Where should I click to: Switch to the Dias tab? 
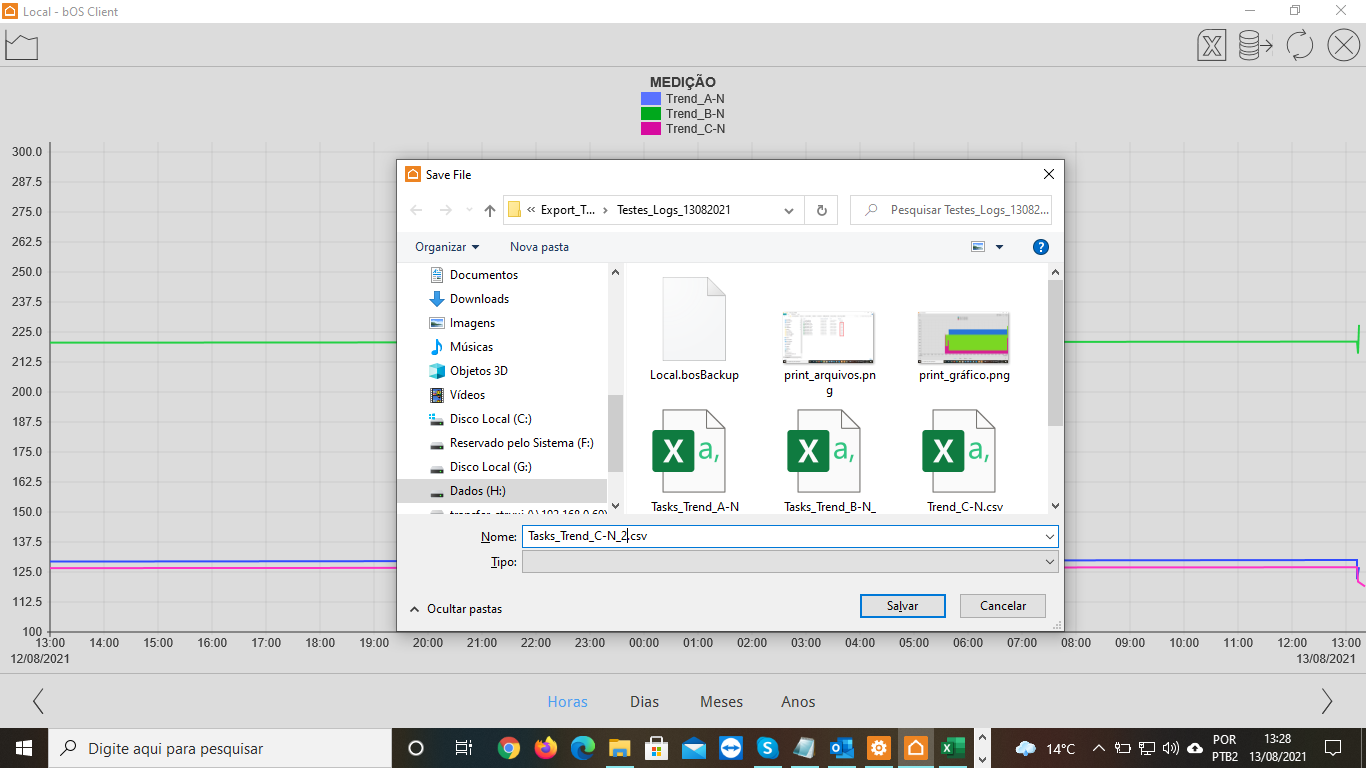[644, 702]
